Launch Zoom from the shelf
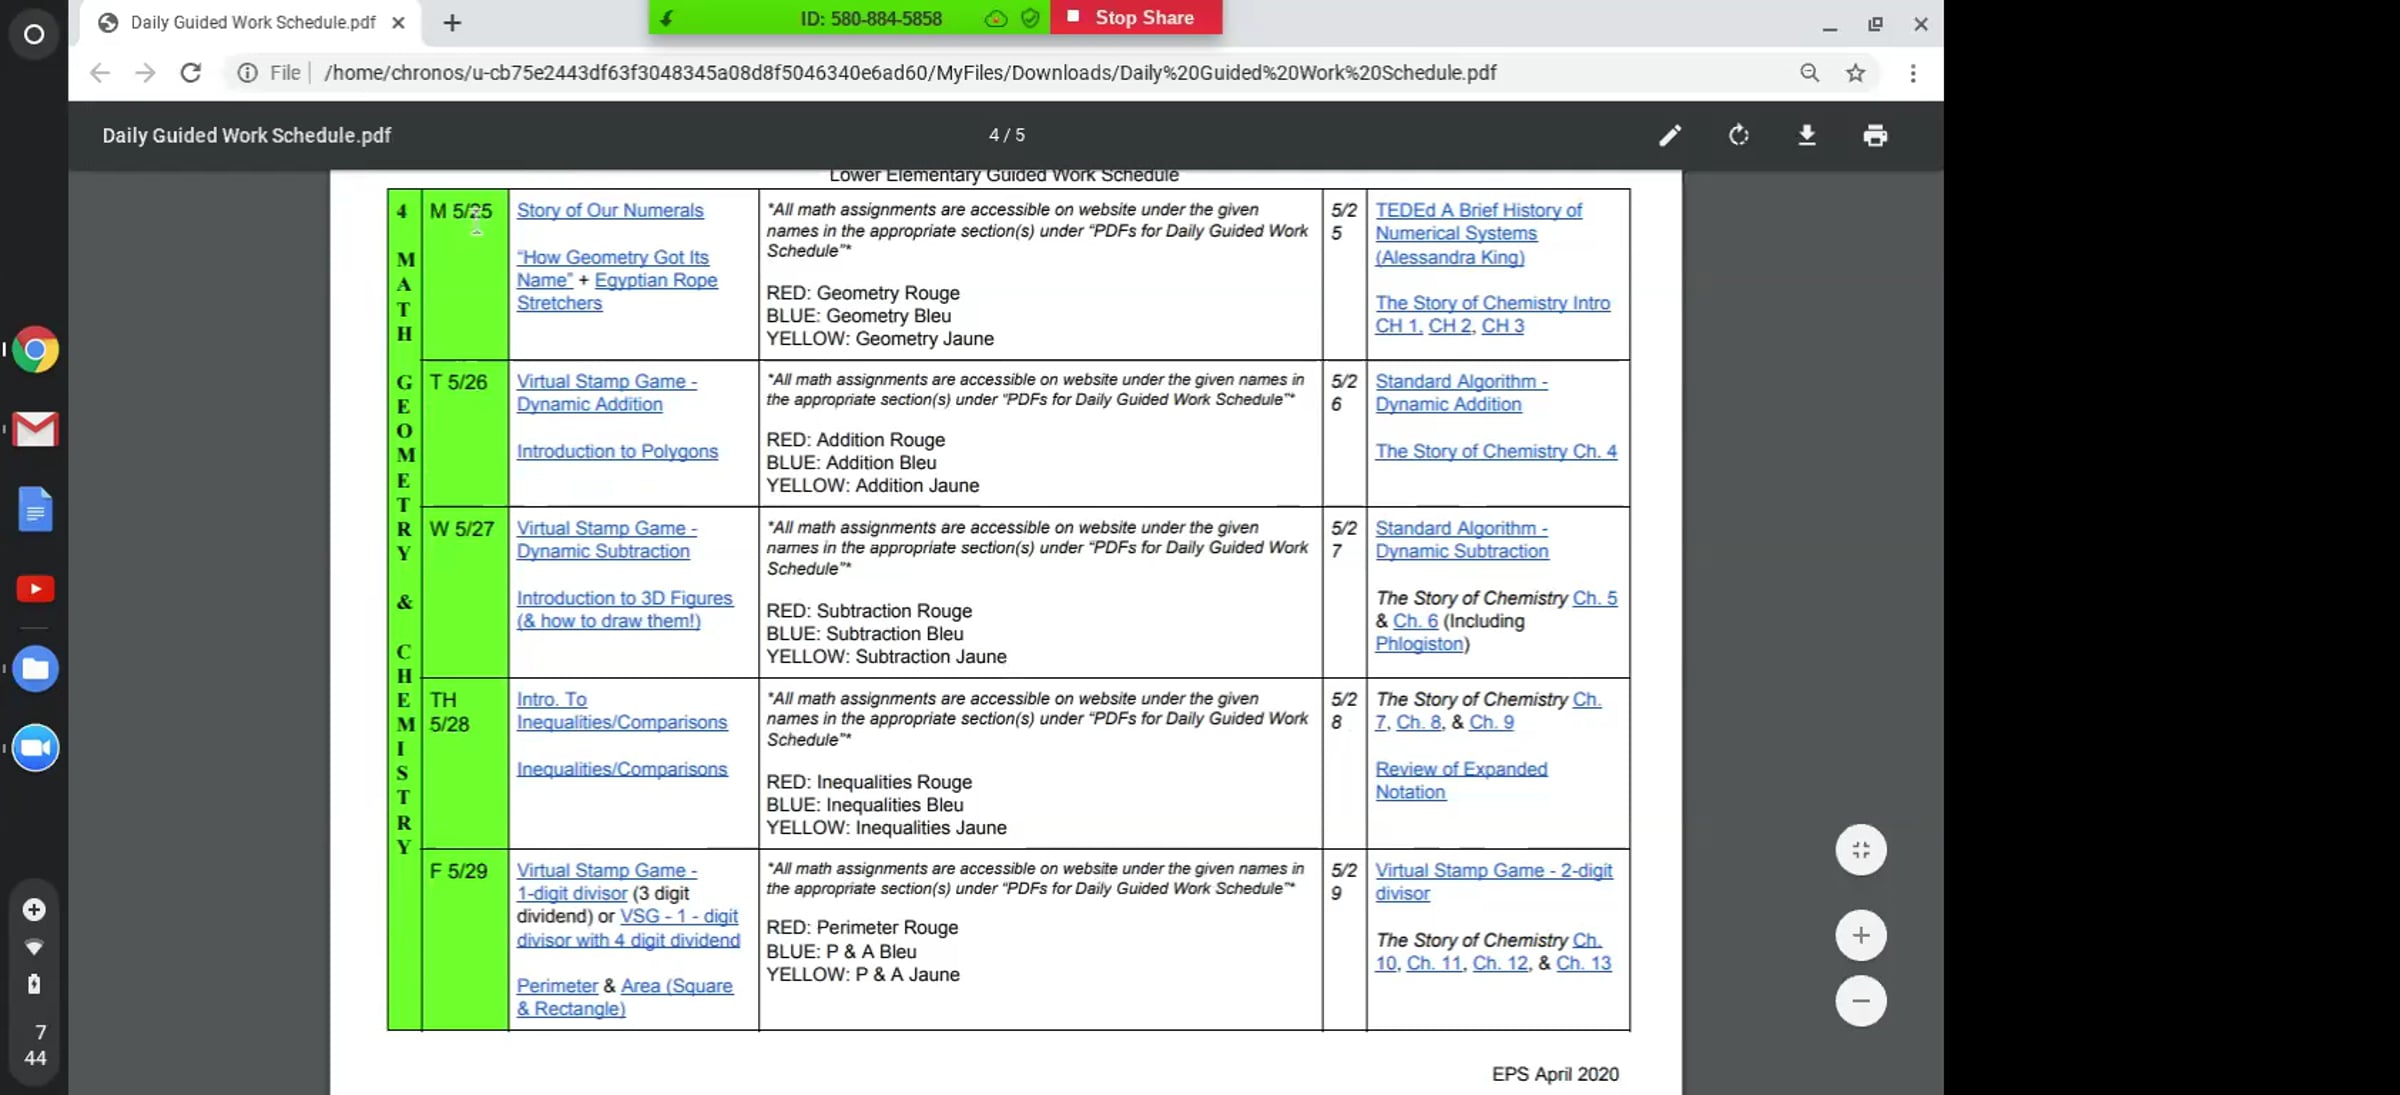Image resolution: width=2400 pixels, height=1095 pixels. pos(35,748)
